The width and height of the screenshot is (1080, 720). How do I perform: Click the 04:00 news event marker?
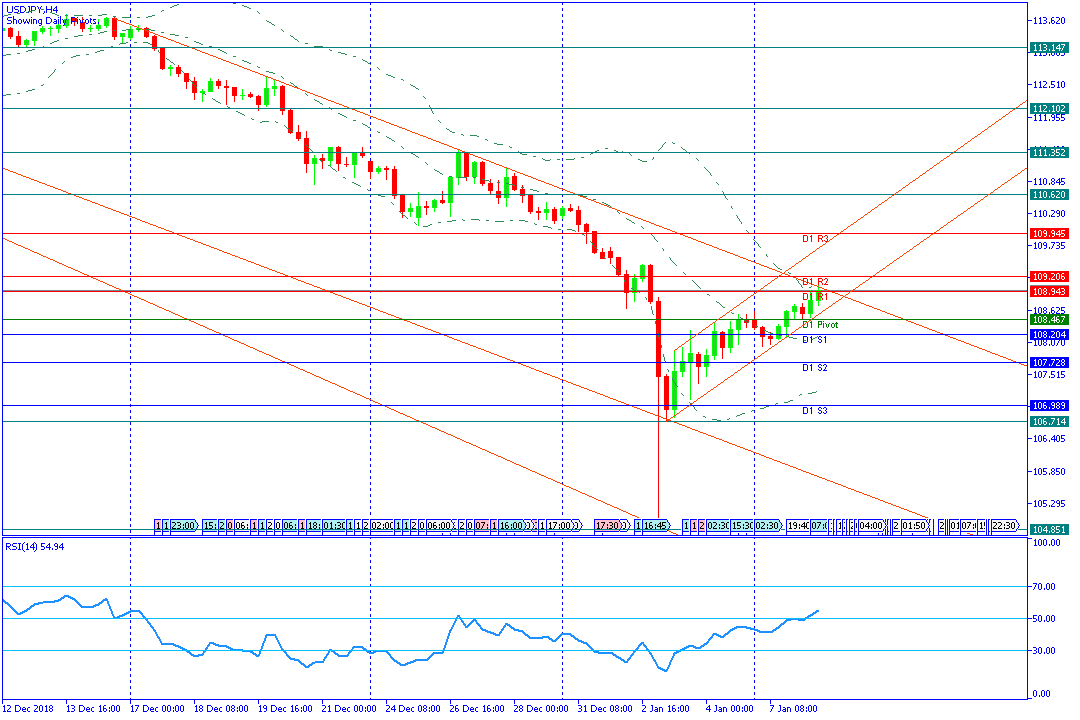(x=871, y=526)
